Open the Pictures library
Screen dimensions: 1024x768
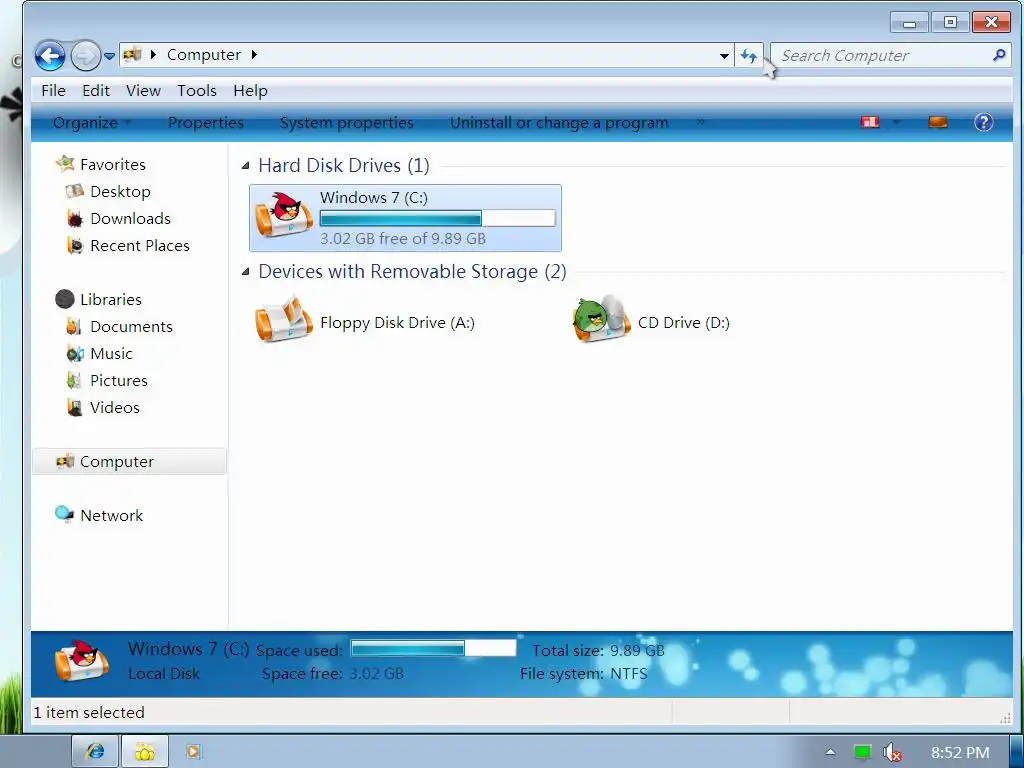(119, 381)
